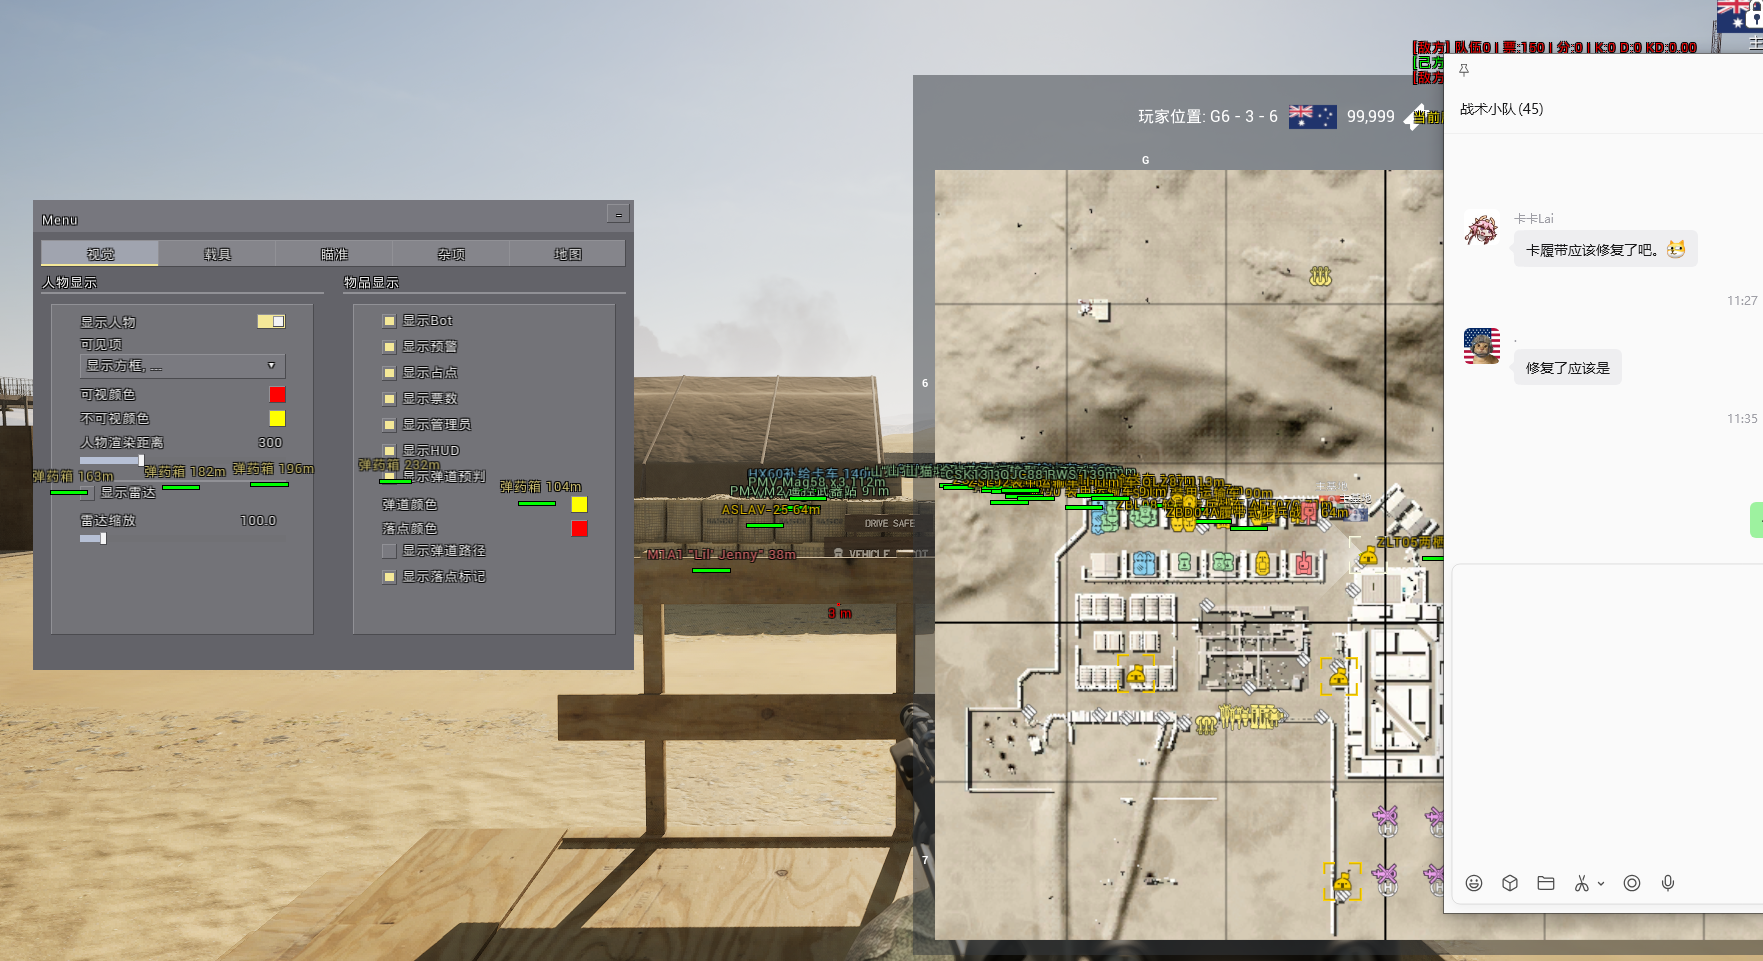Expand the arrow next to scissors icon
Screen dimensions: 1763x961
point(1601,884)
